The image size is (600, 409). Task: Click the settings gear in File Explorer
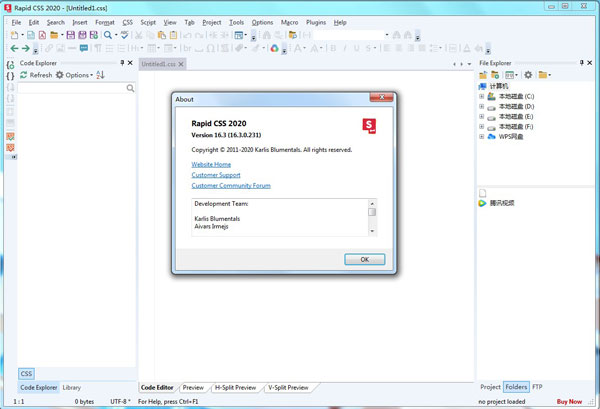529,75
